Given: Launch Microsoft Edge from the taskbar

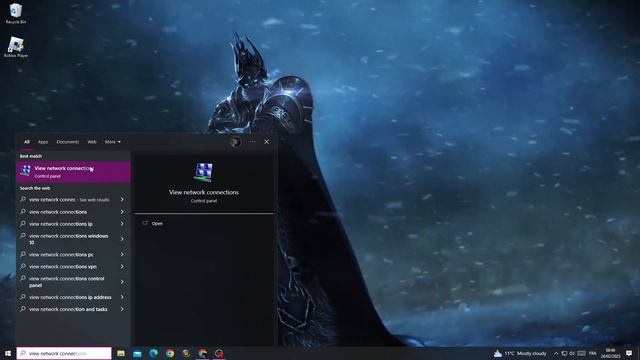Looking at the screenshot, I should pyautogui.click(x=153, y=353).
